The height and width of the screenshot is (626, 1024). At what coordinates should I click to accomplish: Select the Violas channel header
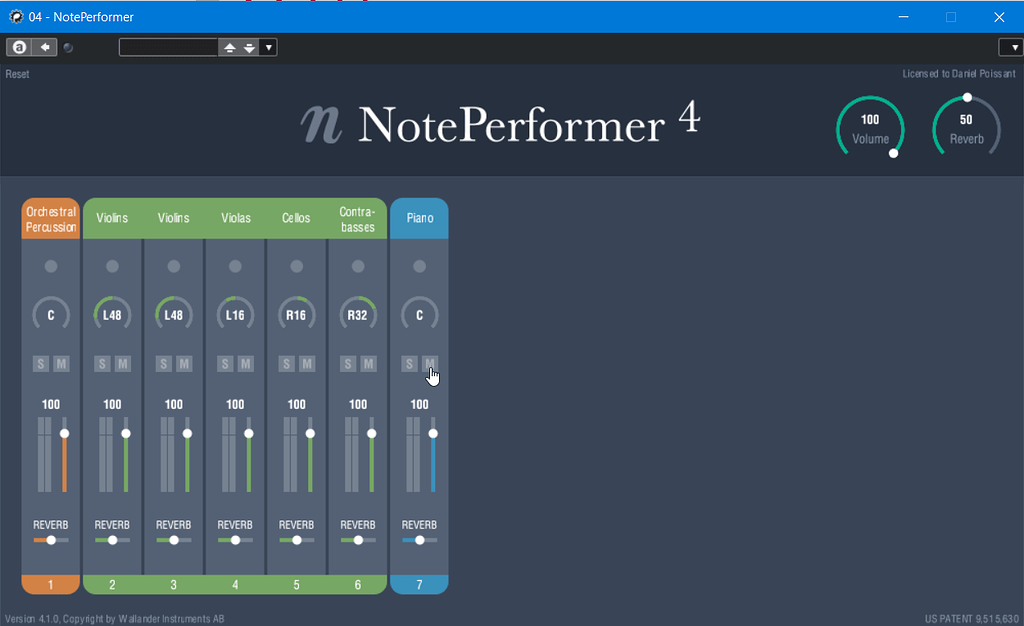pos(235,218)
